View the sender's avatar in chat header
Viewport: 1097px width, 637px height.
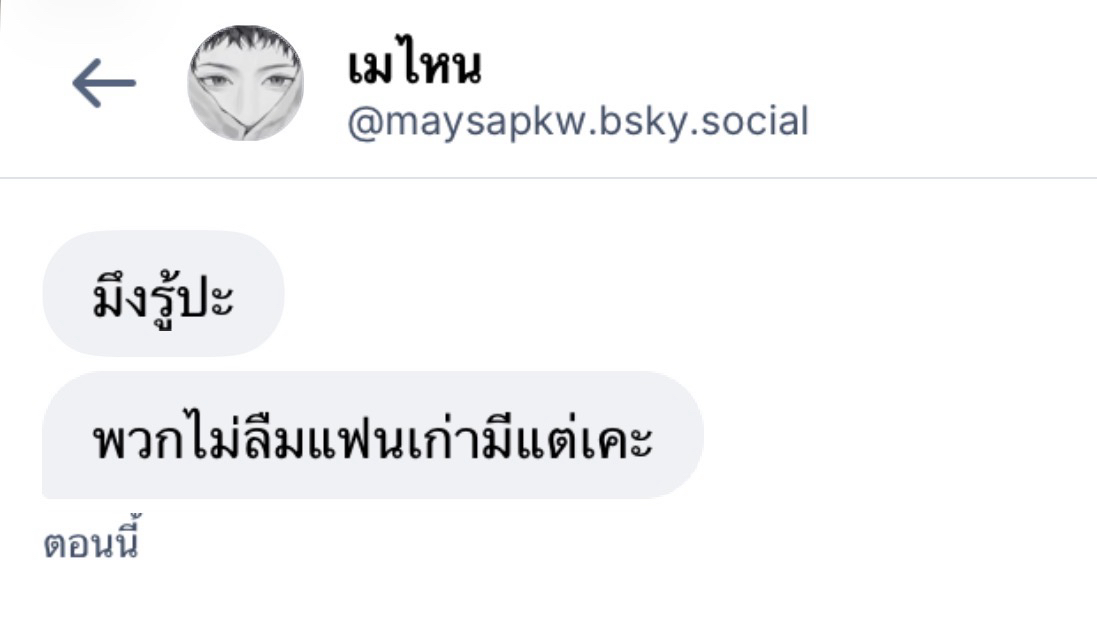246,83
